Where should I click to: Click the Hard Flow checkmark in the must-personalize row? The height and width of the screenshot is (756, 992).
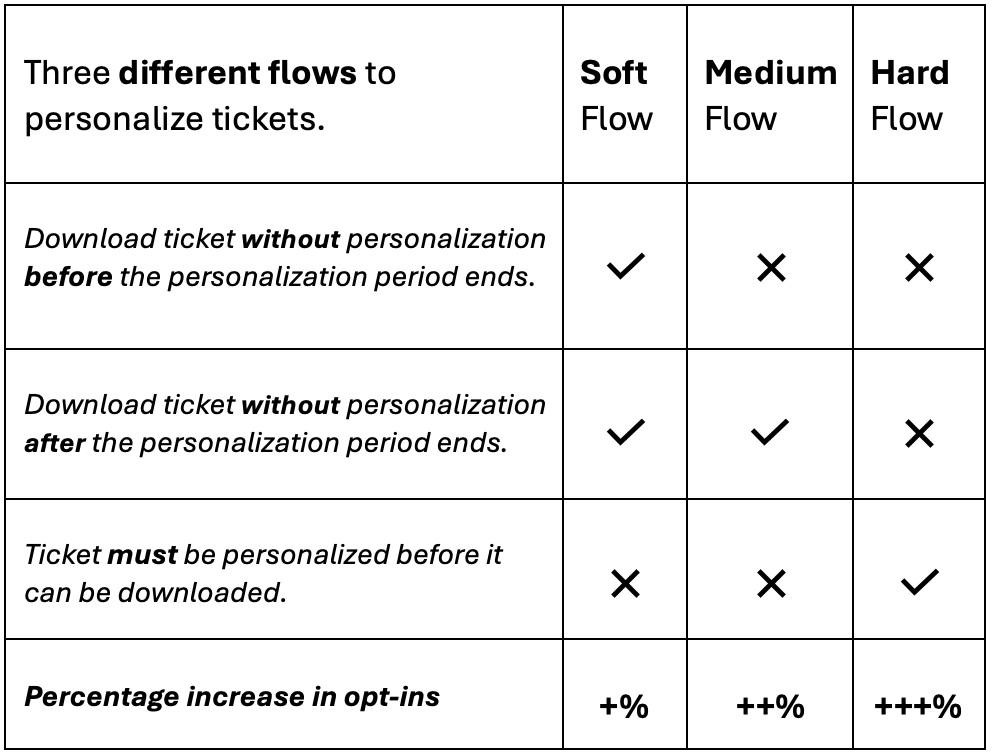tap(919, 582)
